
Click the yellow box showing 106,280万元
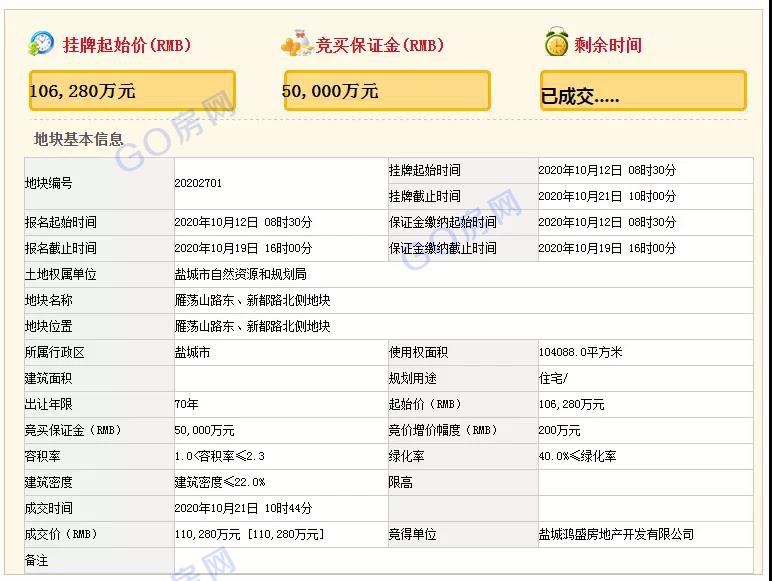point(132,91)
